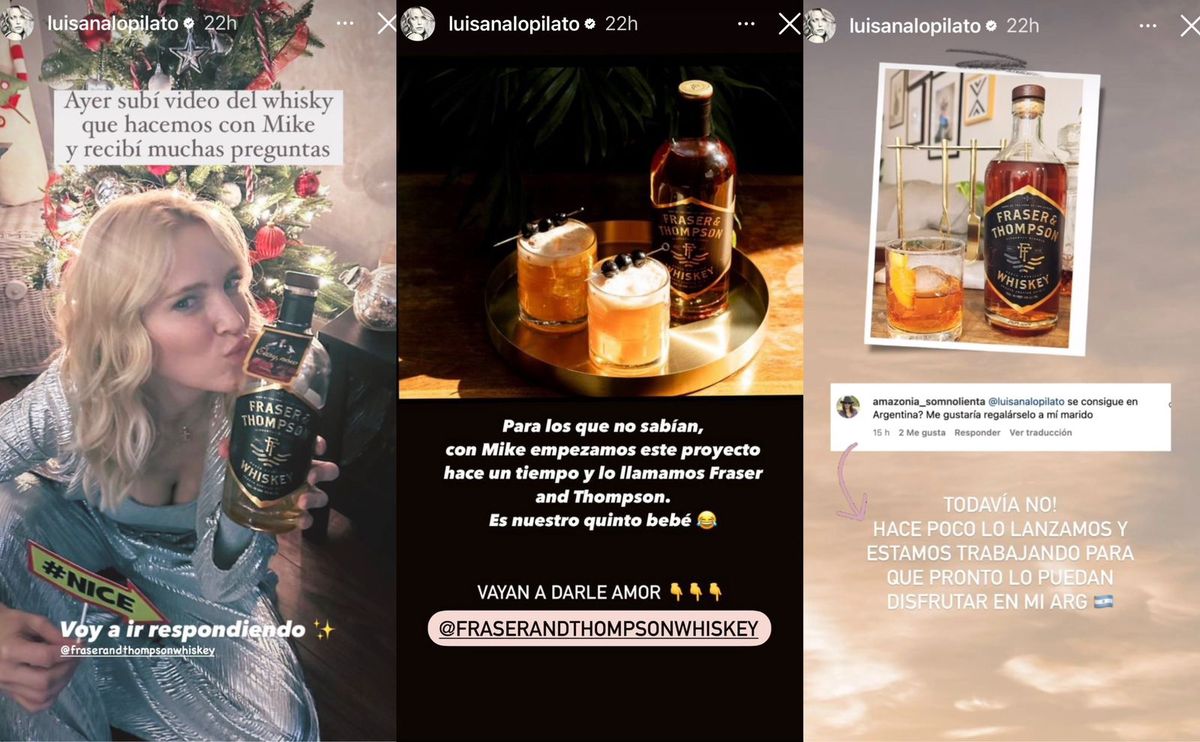Tap profile avatar on the cocktail tray story

(x=418, y=23)
